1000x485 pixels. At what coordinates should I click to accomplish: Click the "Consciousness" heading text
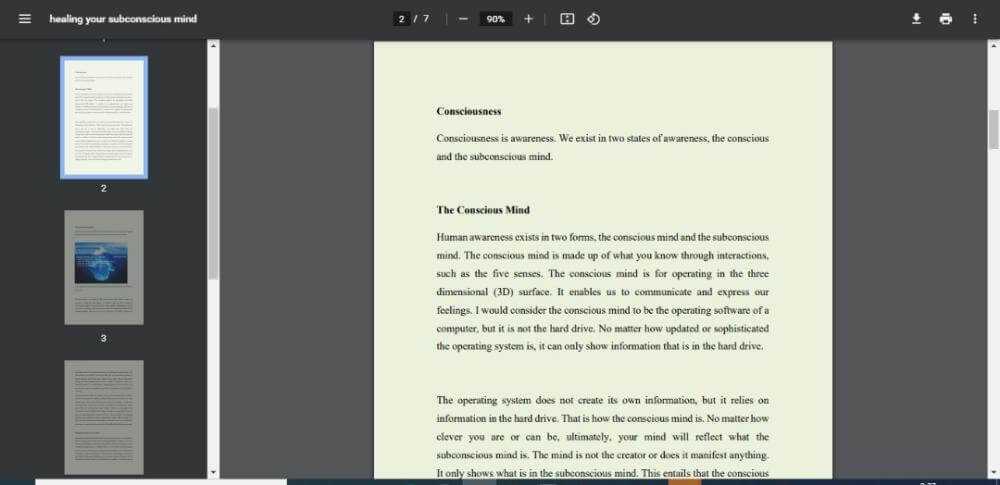(469, 111)
